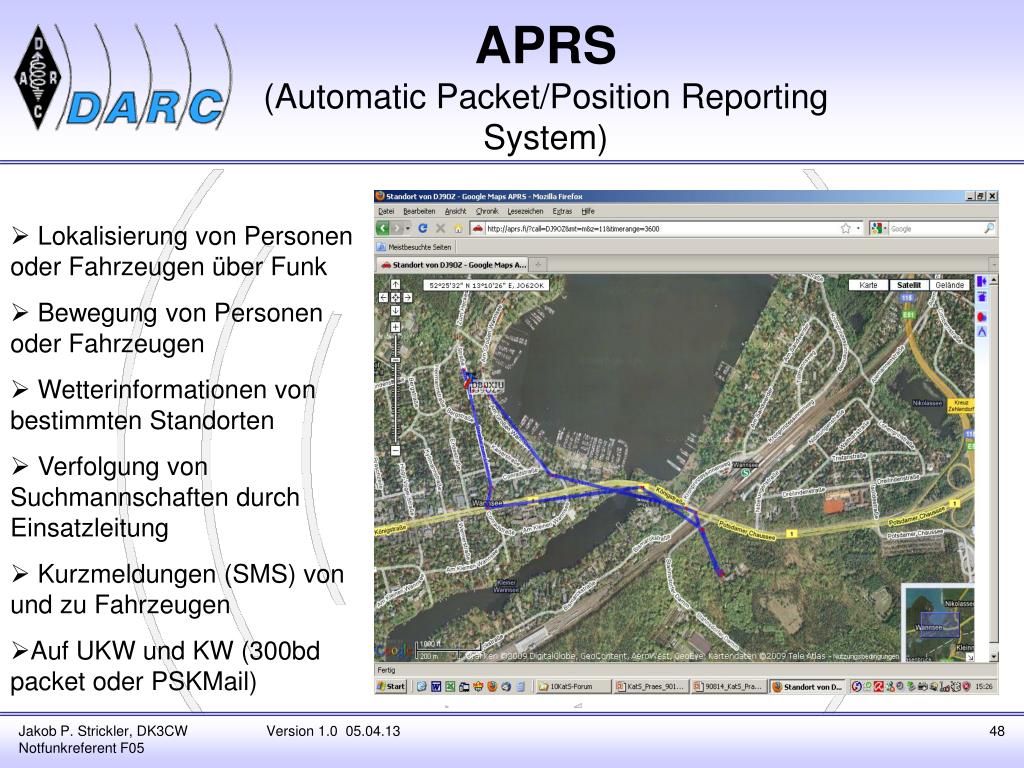Switch the map to Gelände view
1024x768 pixels.
pyautogui.click(x=949, y=284)
